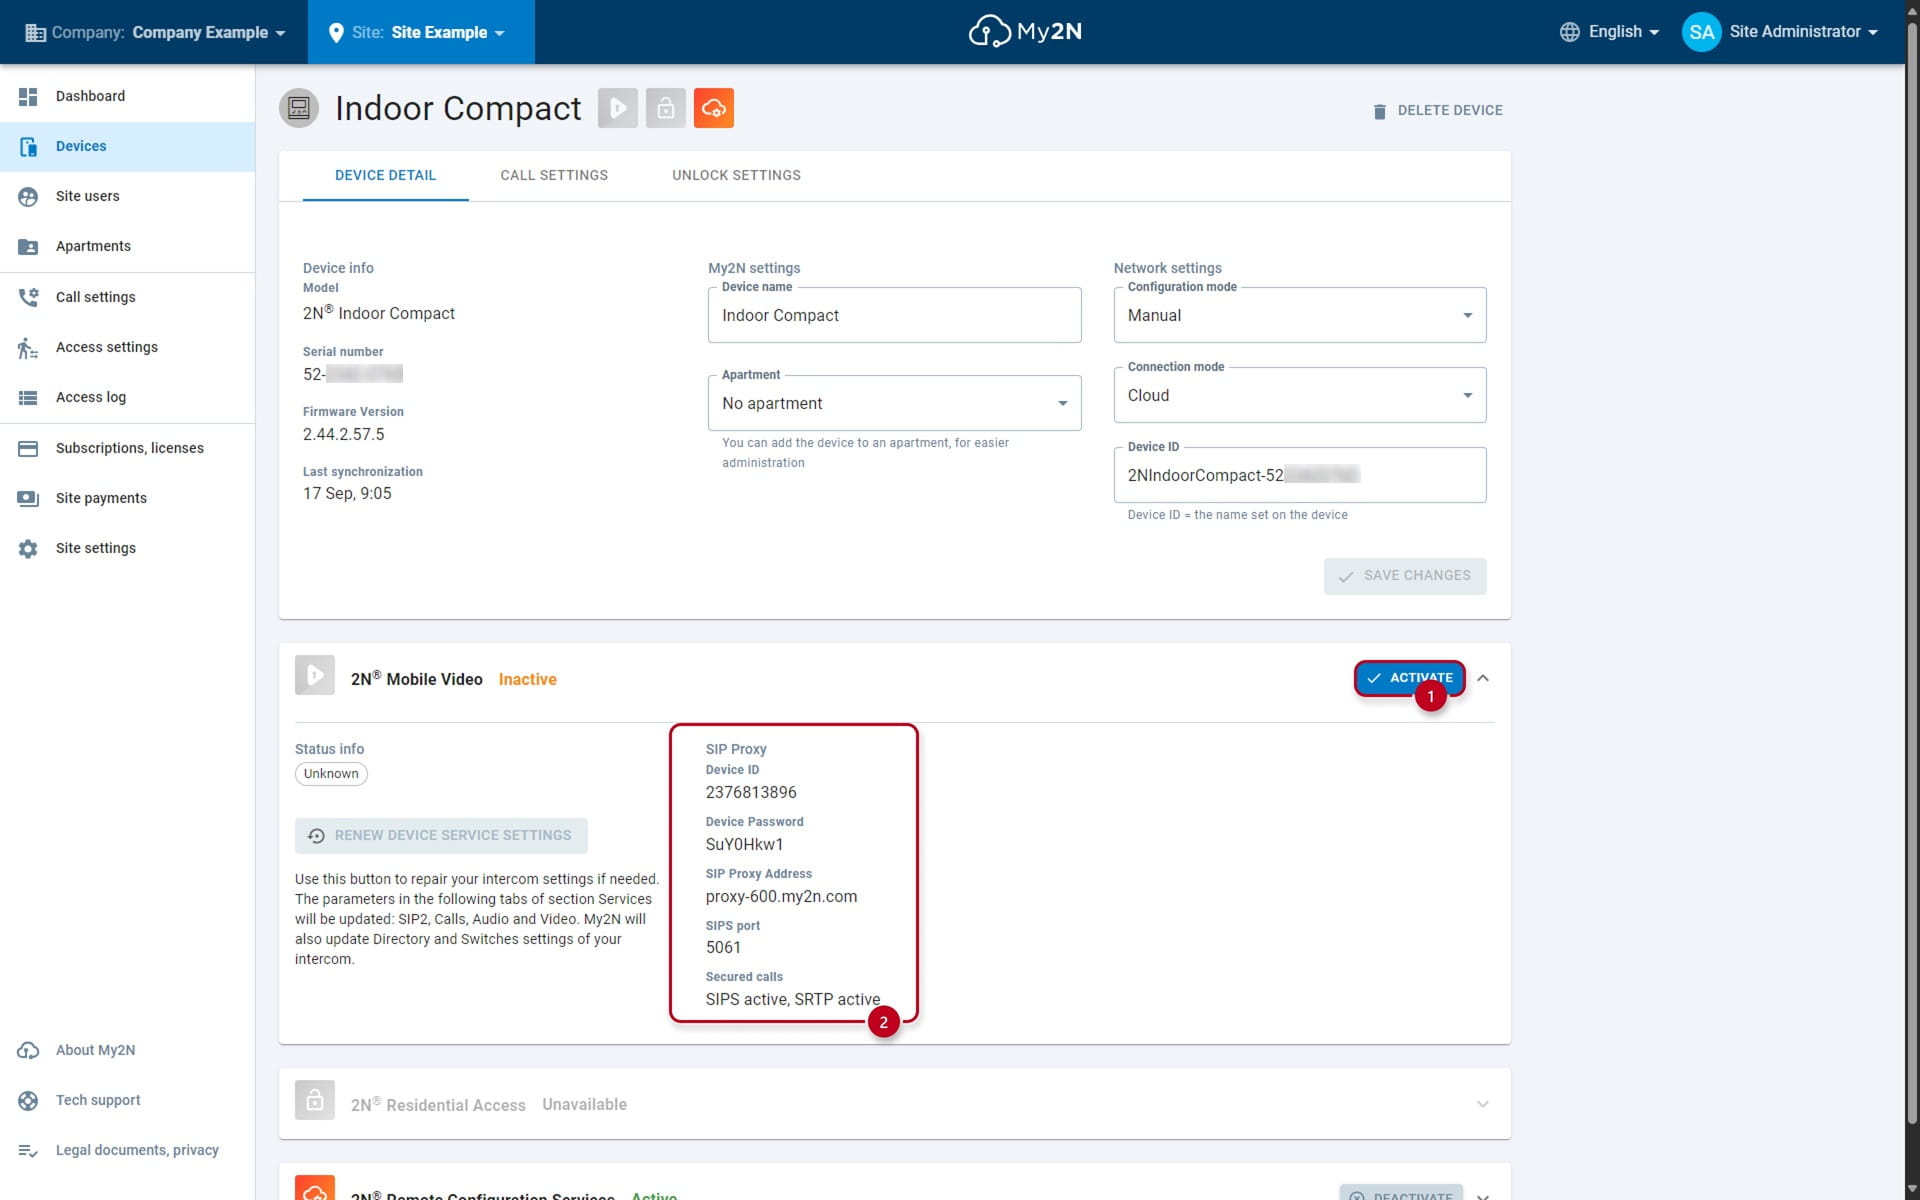Click the device type icon left of Indoor Compact
This screenshot has width=1920, height=1200.
pyautogui.click(x=299, y=108)
